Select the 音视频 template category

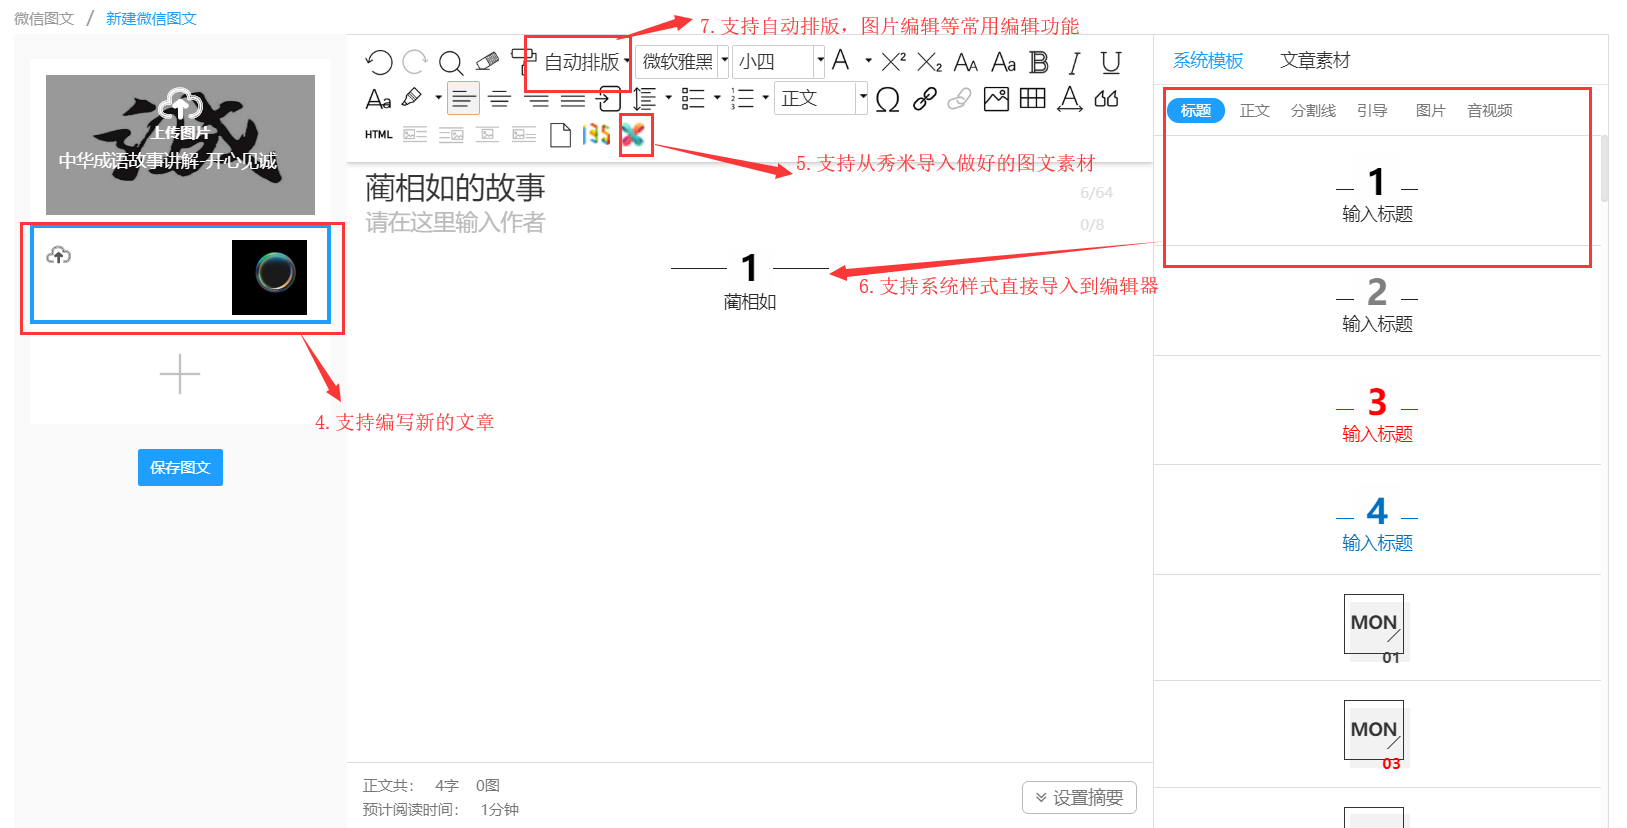1490,110
